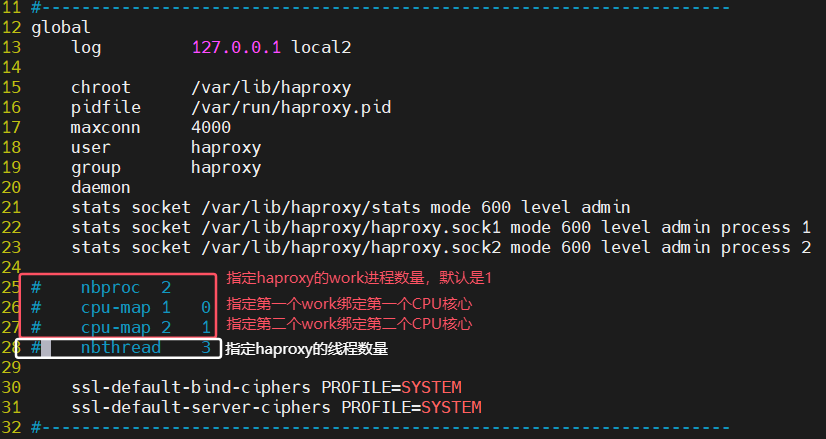The height and width of the screenshot is (439, 826).
Task: Click the path ending haproxy.sock2
Action: click(x=351, y=248)
